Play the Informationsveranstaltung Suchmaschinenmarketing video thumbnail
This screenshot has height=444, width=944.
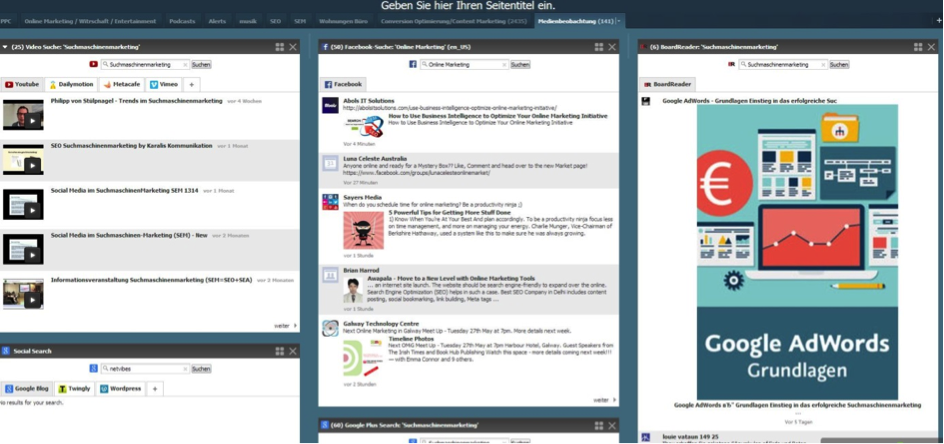(x=23, y=293)
